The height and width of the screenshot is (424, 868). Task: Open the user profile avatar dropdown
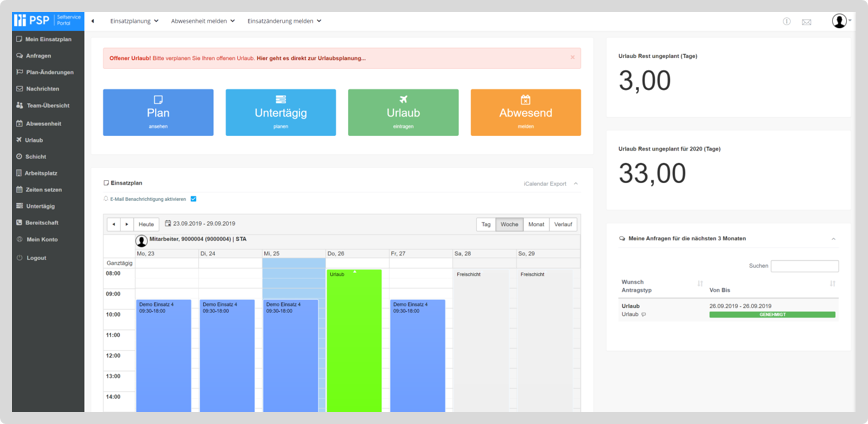click(x=841, y=21)
